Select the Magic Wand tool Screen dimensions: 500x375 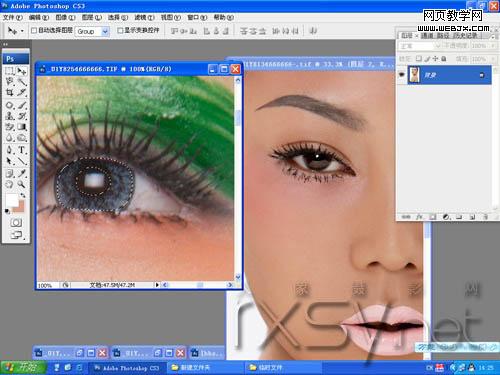[x=22, y=82]
